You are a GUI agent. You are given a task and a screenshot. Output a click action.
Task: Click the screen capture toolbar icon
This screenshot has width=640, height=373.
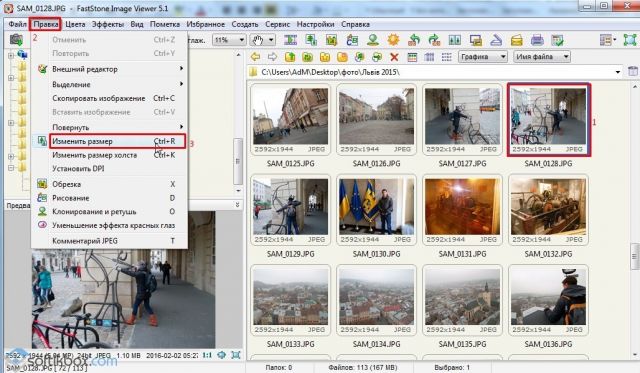pos(476,40)
